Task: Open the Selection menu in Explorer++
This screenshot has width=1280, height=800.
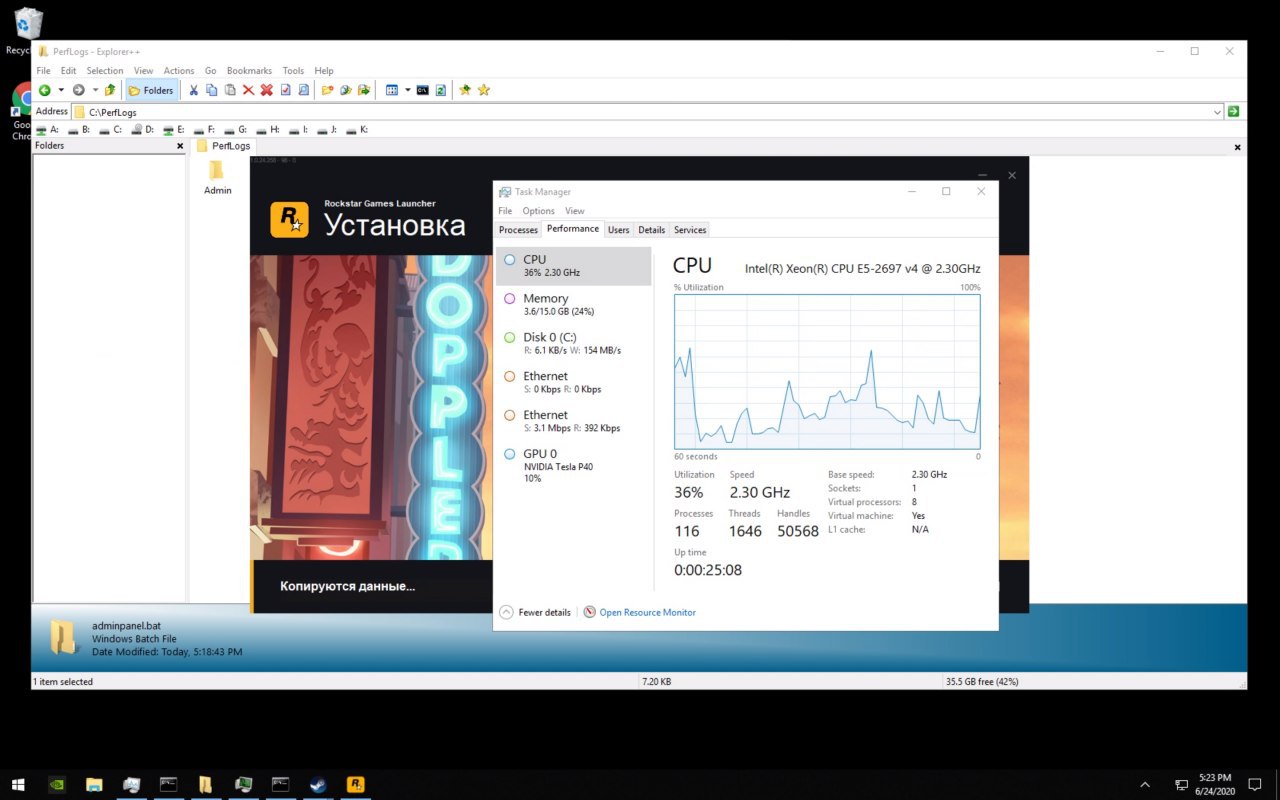Action: (x=105, y=71)
